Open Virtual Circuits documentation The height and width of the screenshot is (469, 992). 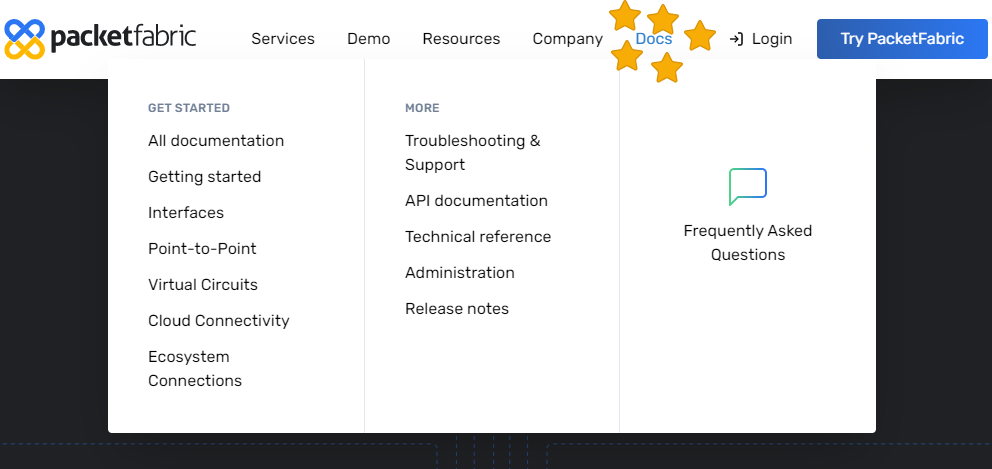(x=203, y=285)
